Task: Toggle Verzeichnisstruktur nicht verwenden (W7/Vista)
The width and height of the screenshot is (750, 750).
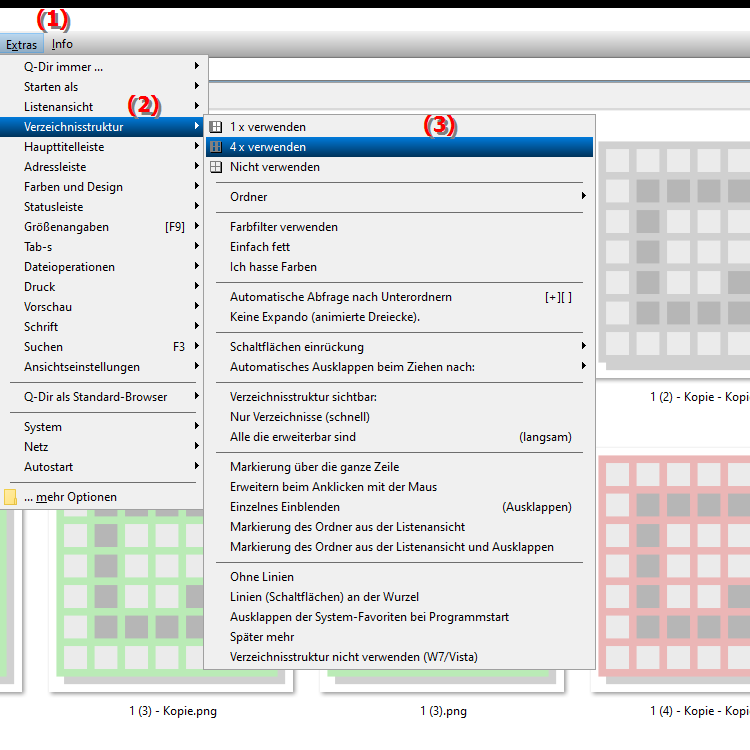Action: pos(399,658)
